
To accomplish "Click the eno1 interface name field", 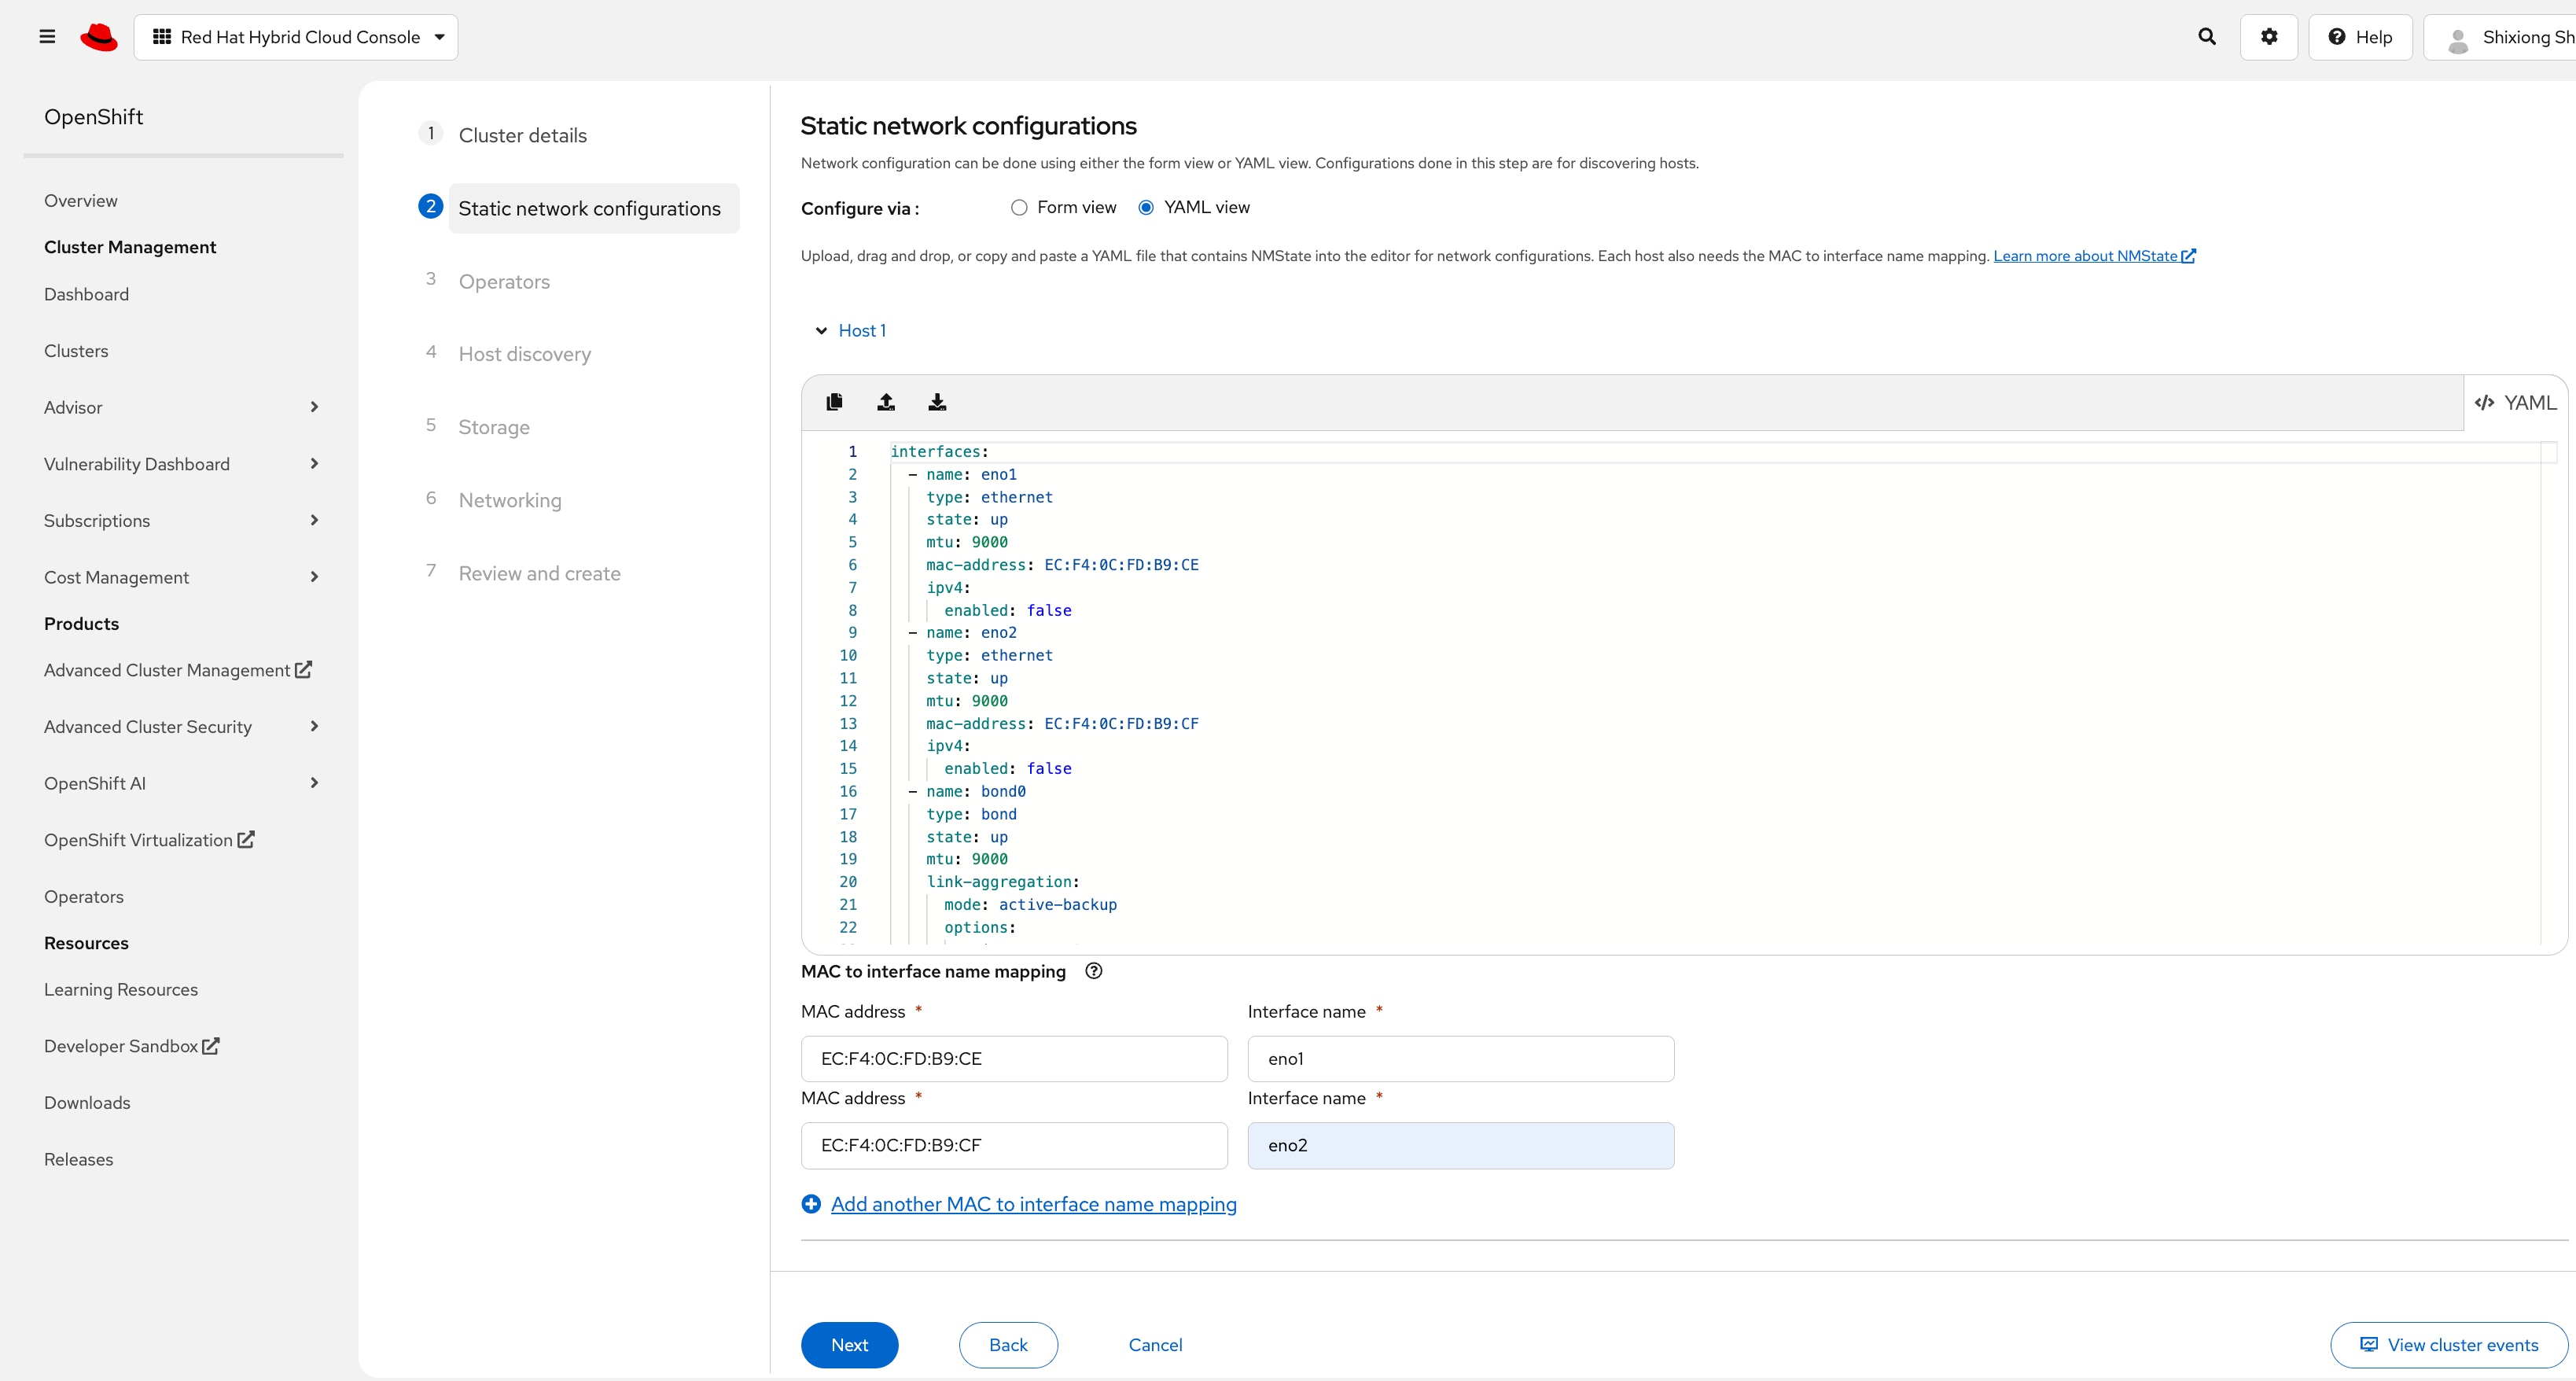I will (x=1461, y=1059).
